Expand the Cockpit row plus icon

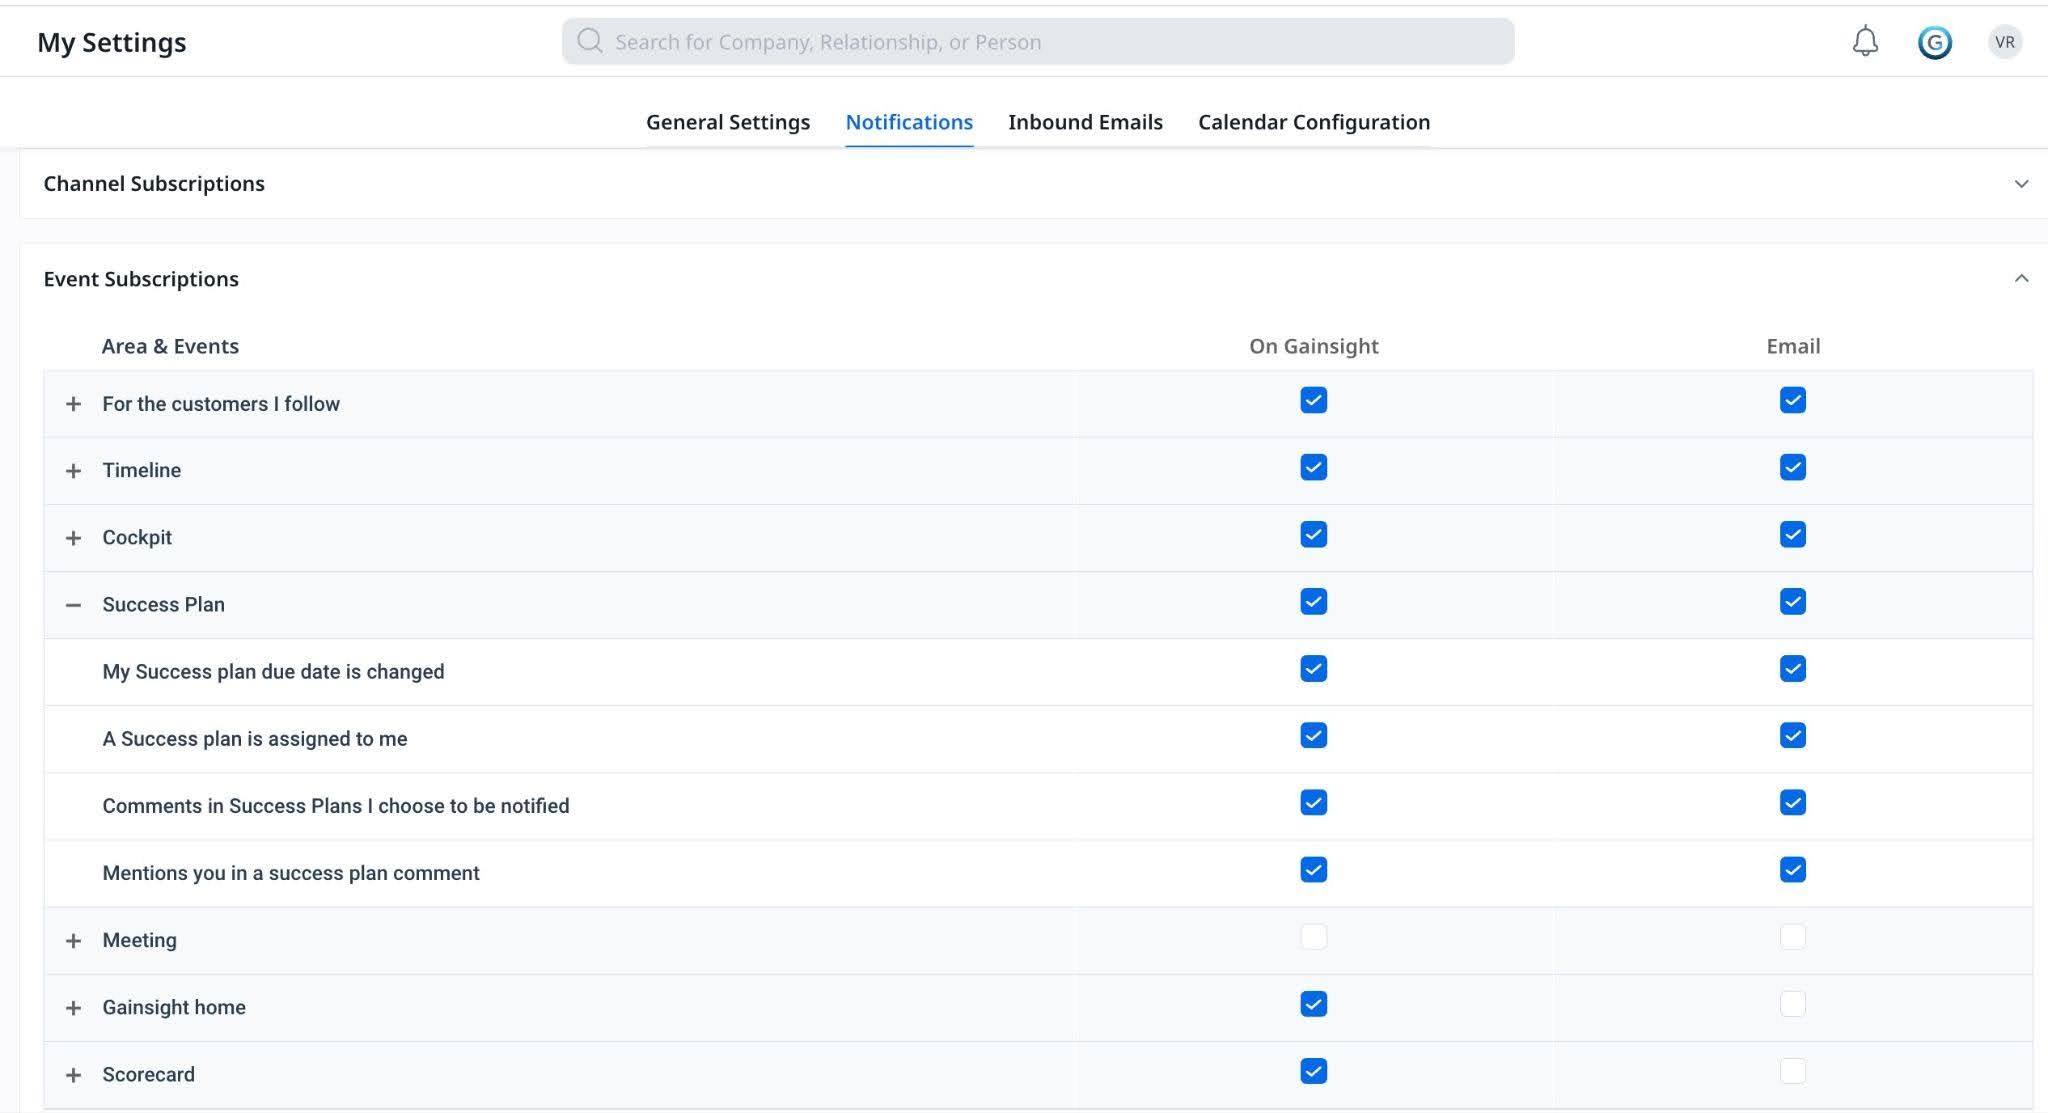[73, 538]
